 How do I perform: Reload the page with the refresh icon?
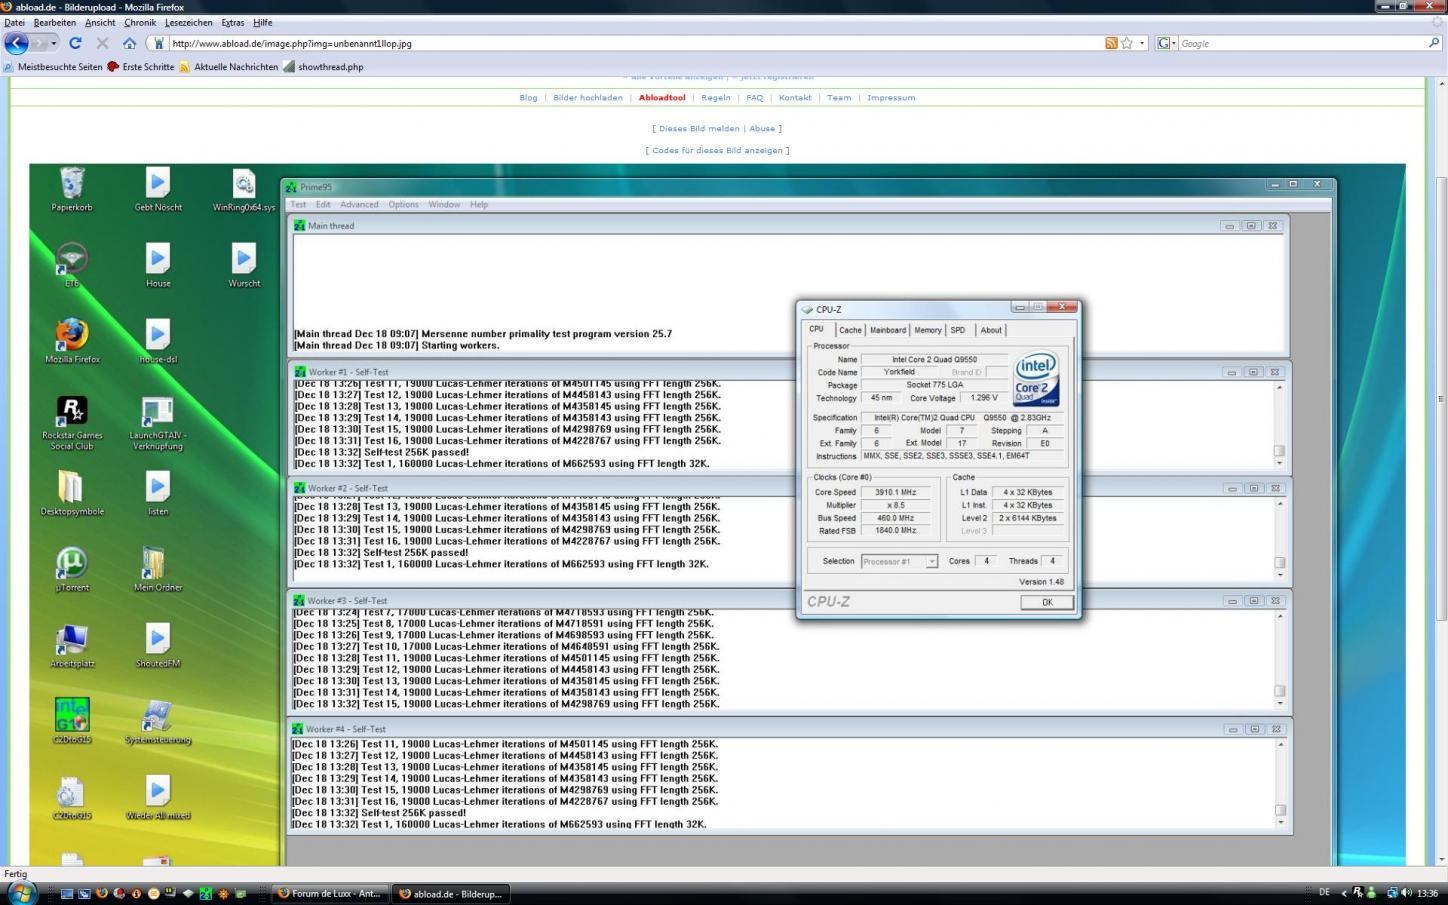[x=75, y=43]
